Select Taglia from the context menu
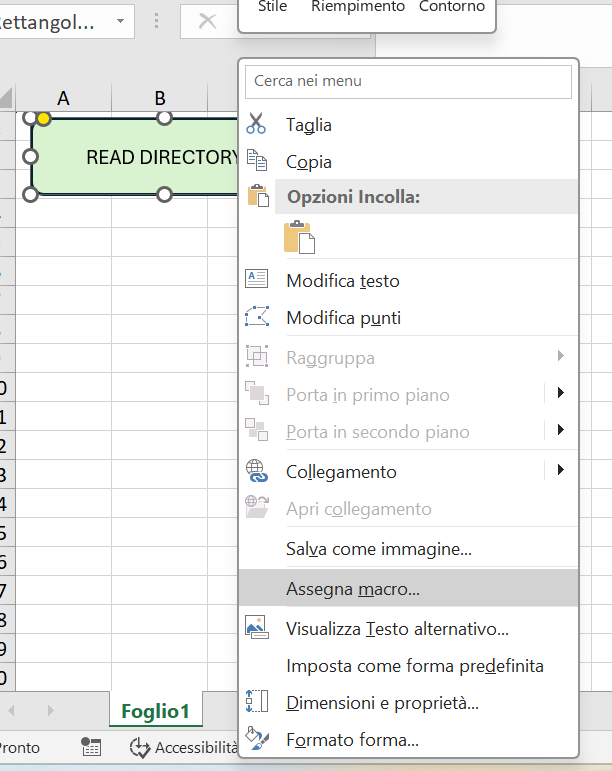612x771 pixels. 408,125
